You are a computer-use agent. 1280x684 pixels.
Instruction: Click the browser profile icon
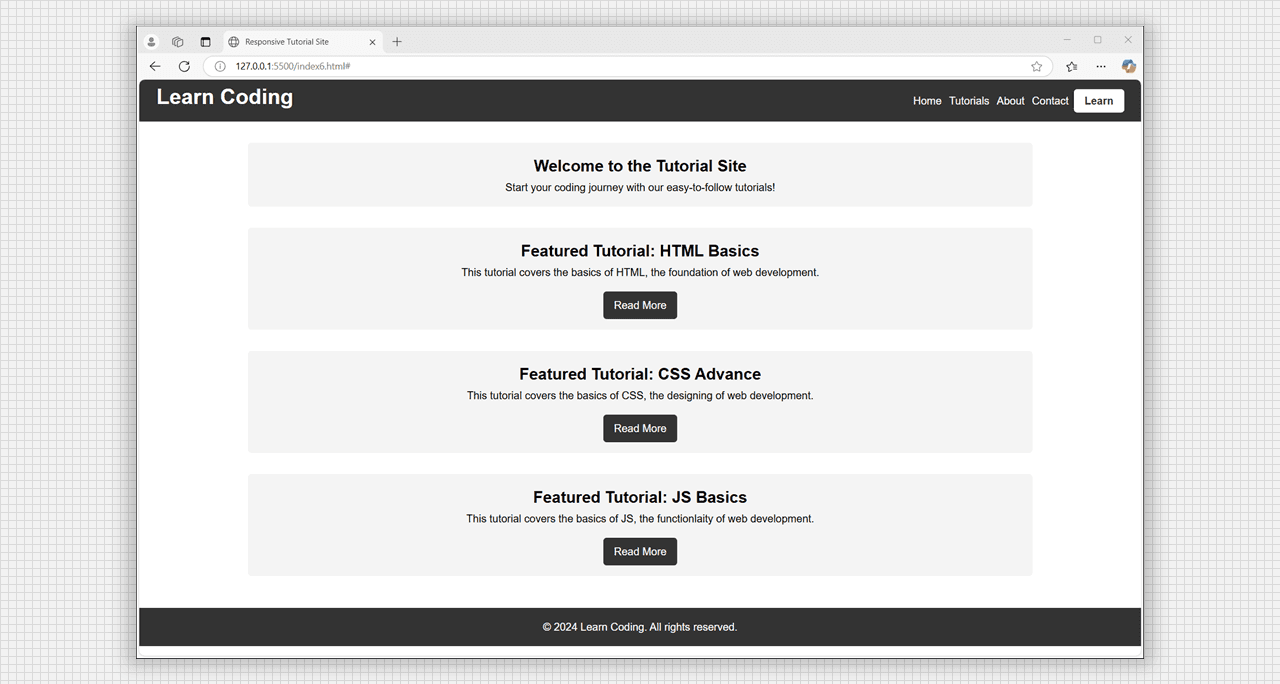pos(151,42)
